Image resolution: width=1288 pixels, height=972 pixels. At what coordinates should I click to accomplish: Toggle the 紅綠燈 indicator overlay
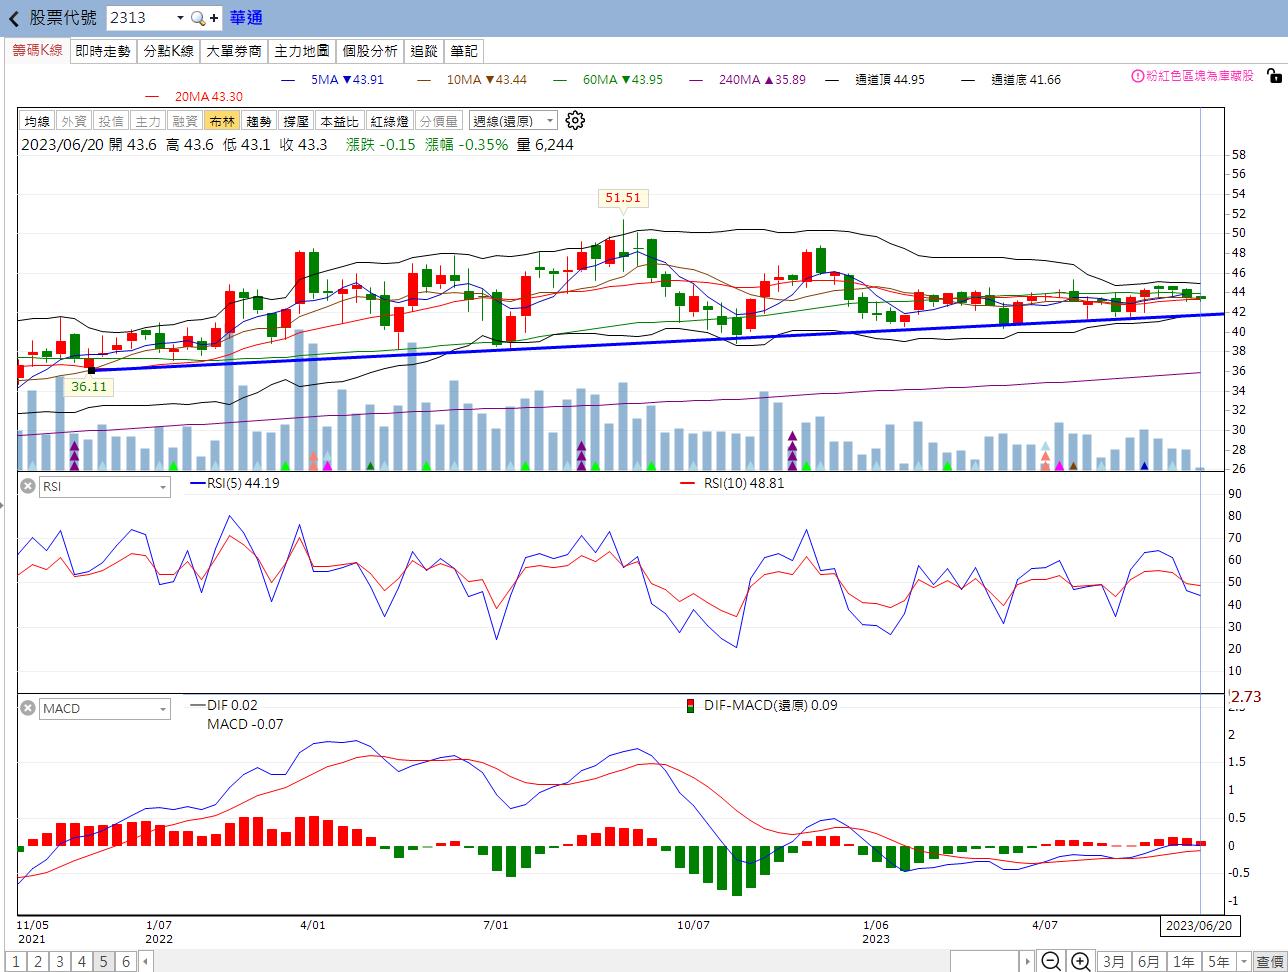[x=389, y=121]
